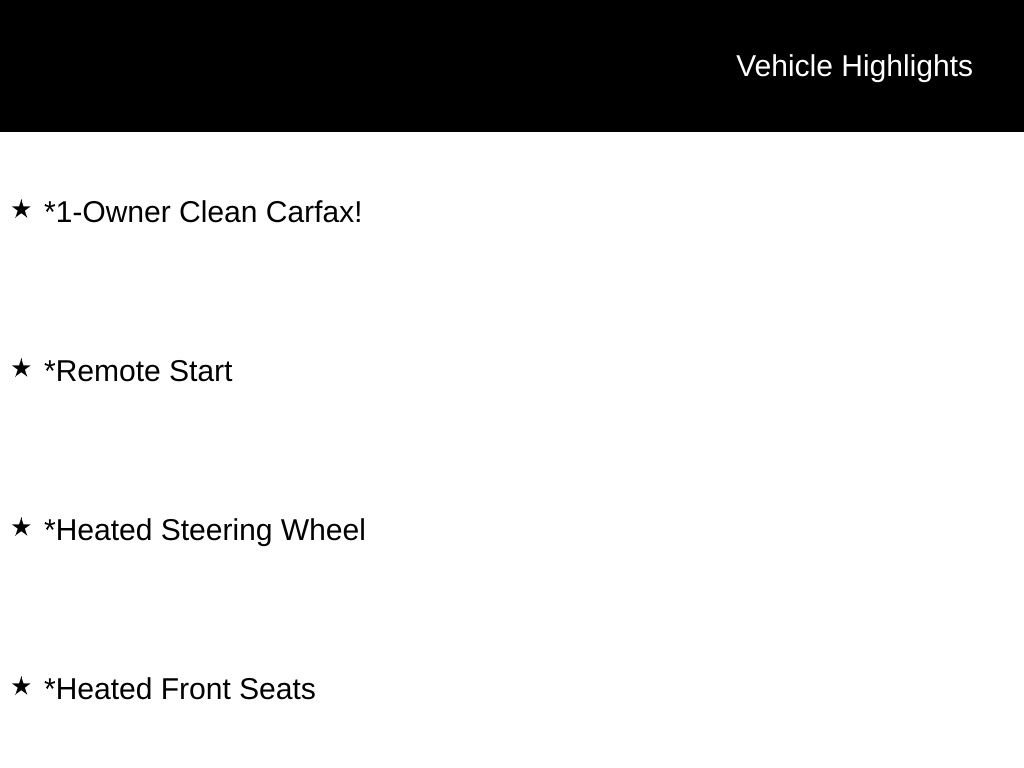Screen dimensions: 1024x768
Task: Click the word Highlights in the header
Action: (907, 66)
